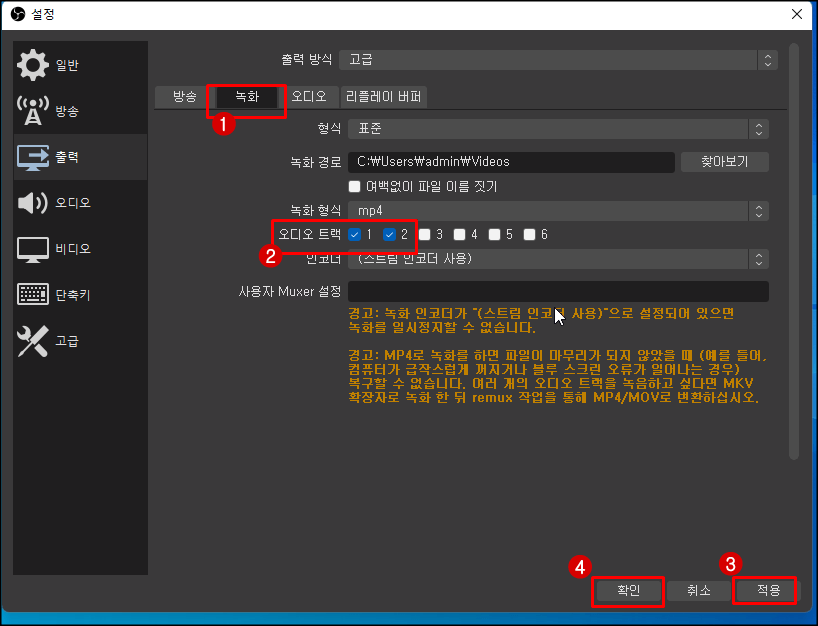Toggle '여백없이 파일 이름 짓기' checkbox
Viewport: 818px width, 626px height.
point(355,186)
